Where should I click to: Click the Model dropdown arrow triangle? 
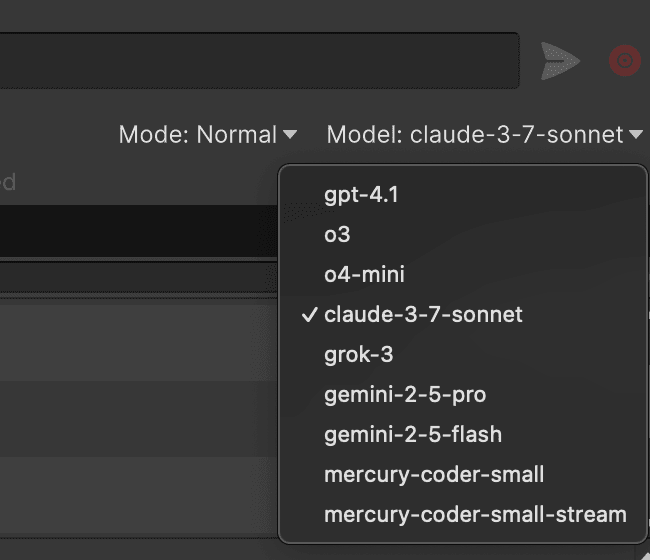pos(637,134)
